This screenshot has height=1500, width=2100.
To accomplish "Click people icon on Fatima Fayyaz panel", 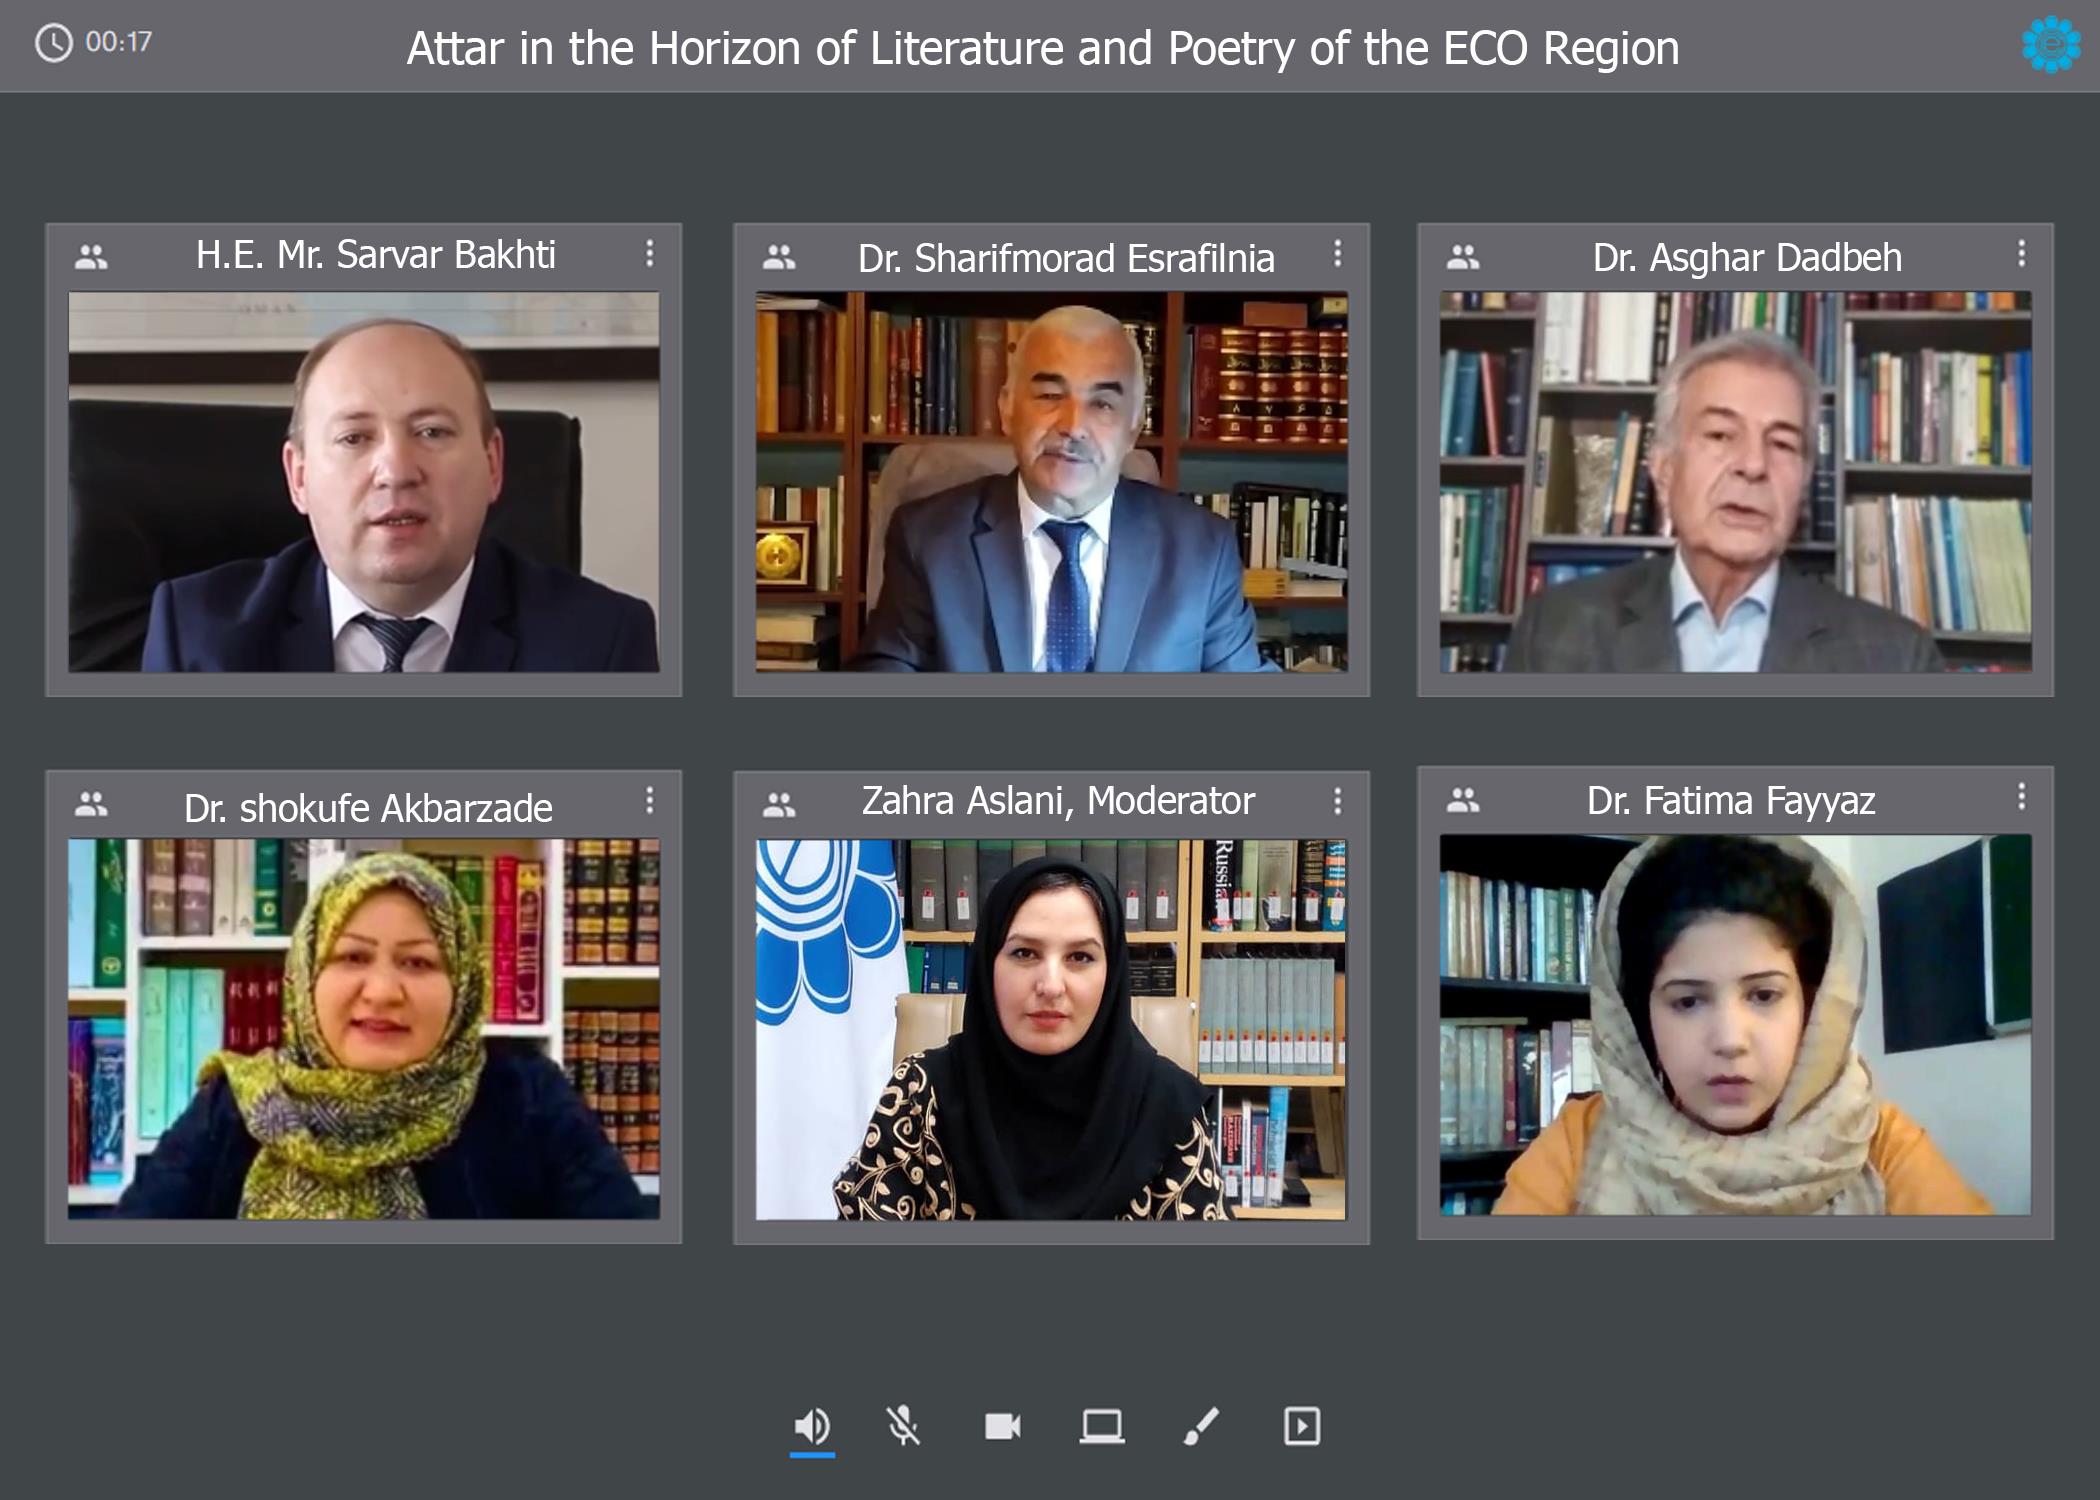I will pyautogui.click(x=1463, y=800).
